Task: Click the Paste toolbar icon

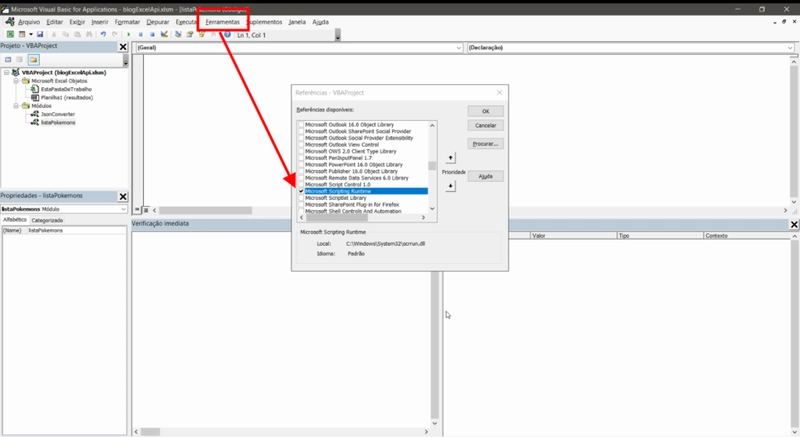Action: pos(77,34)
